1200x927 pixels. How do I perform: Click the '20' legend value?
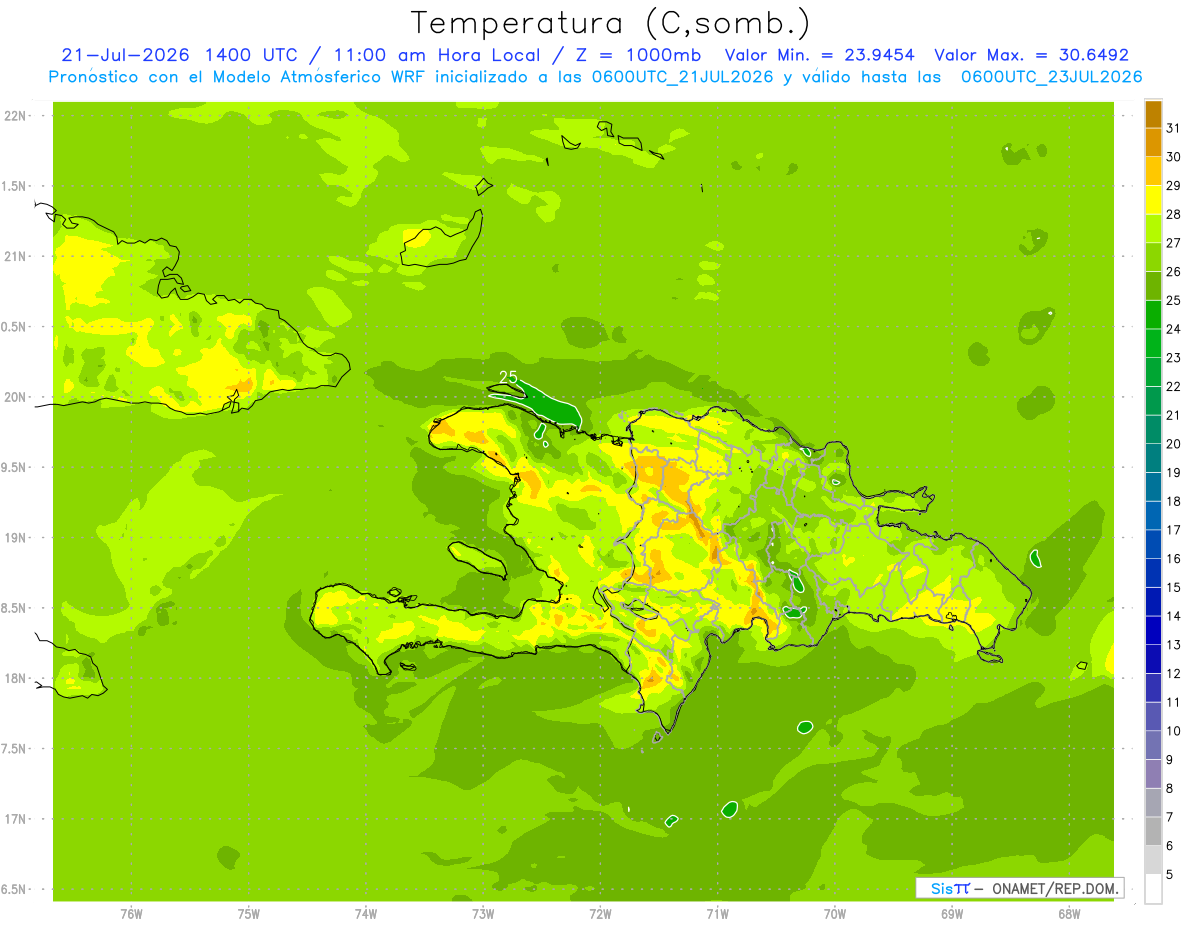tap(1174, 444)
